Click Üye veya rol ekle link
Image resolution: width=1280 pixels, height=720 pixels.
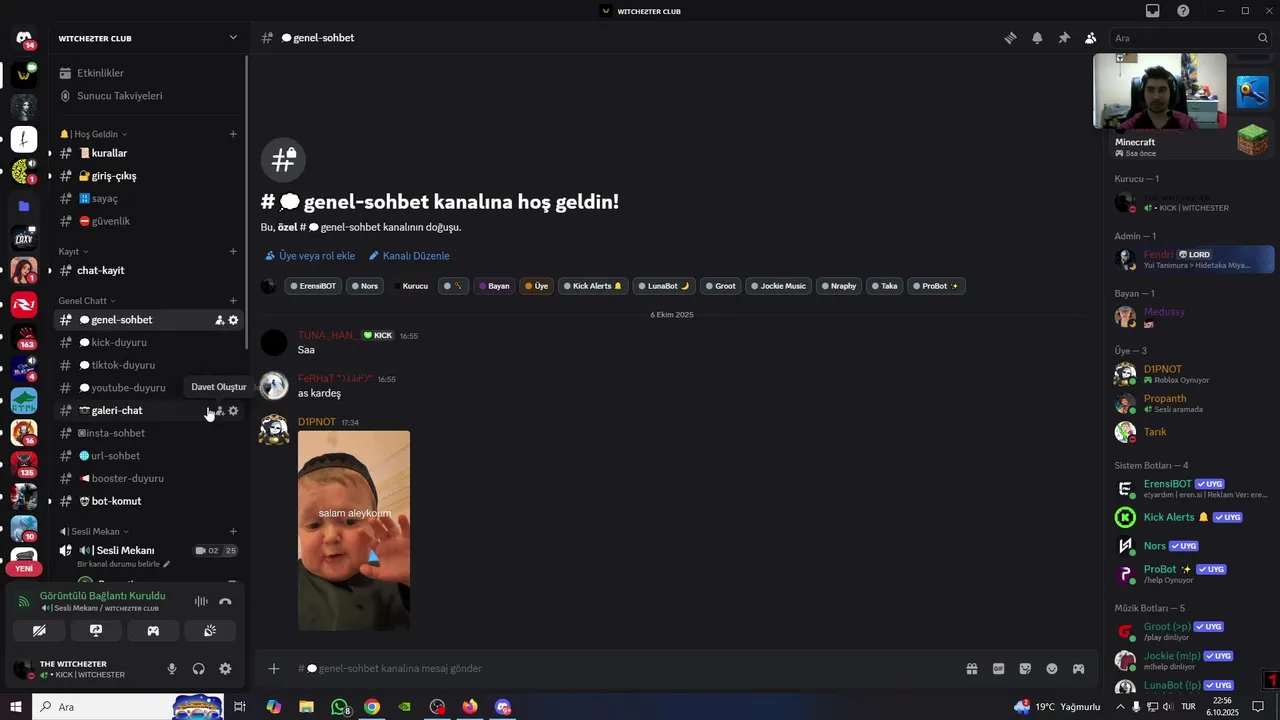[x=310, y=256]
